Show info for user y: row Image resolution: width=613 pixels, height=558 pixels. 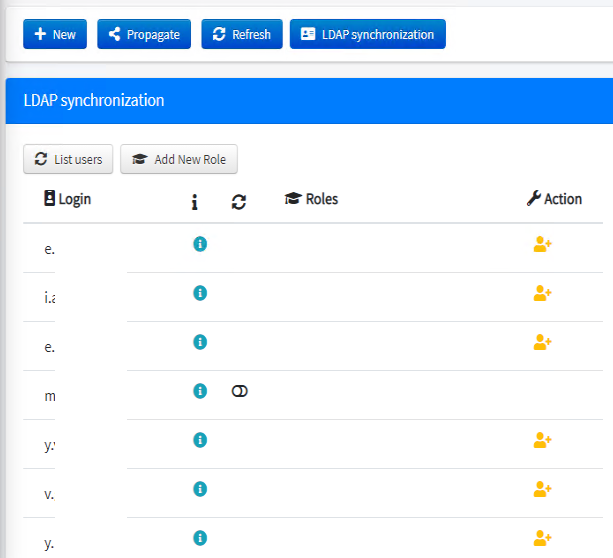point(200,440)
